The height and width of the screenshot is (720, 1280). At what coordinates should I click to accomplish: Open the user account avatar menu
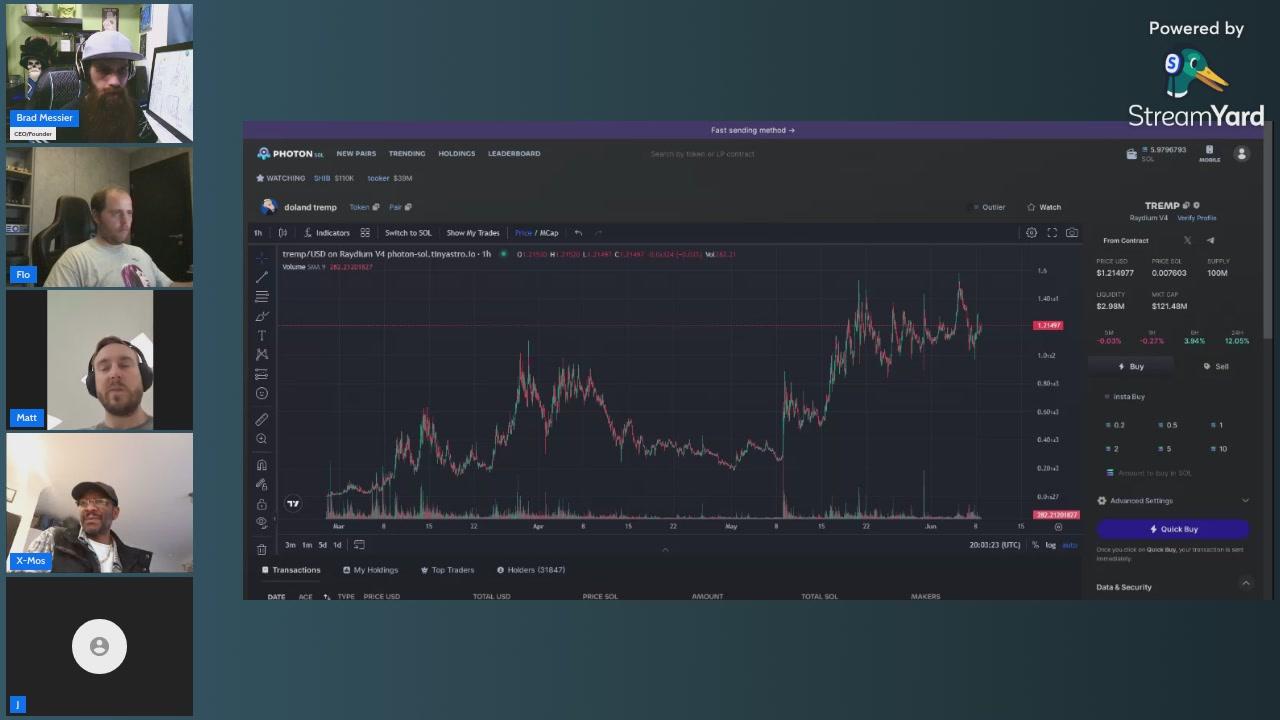[x=1242, y=154]
